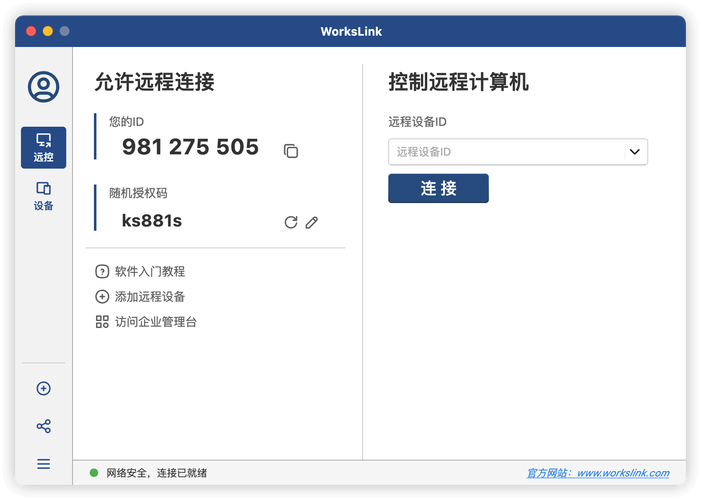Edit the authorization code with pencil icon
Viewport: 701px width, 500px height.
point(312,222)
